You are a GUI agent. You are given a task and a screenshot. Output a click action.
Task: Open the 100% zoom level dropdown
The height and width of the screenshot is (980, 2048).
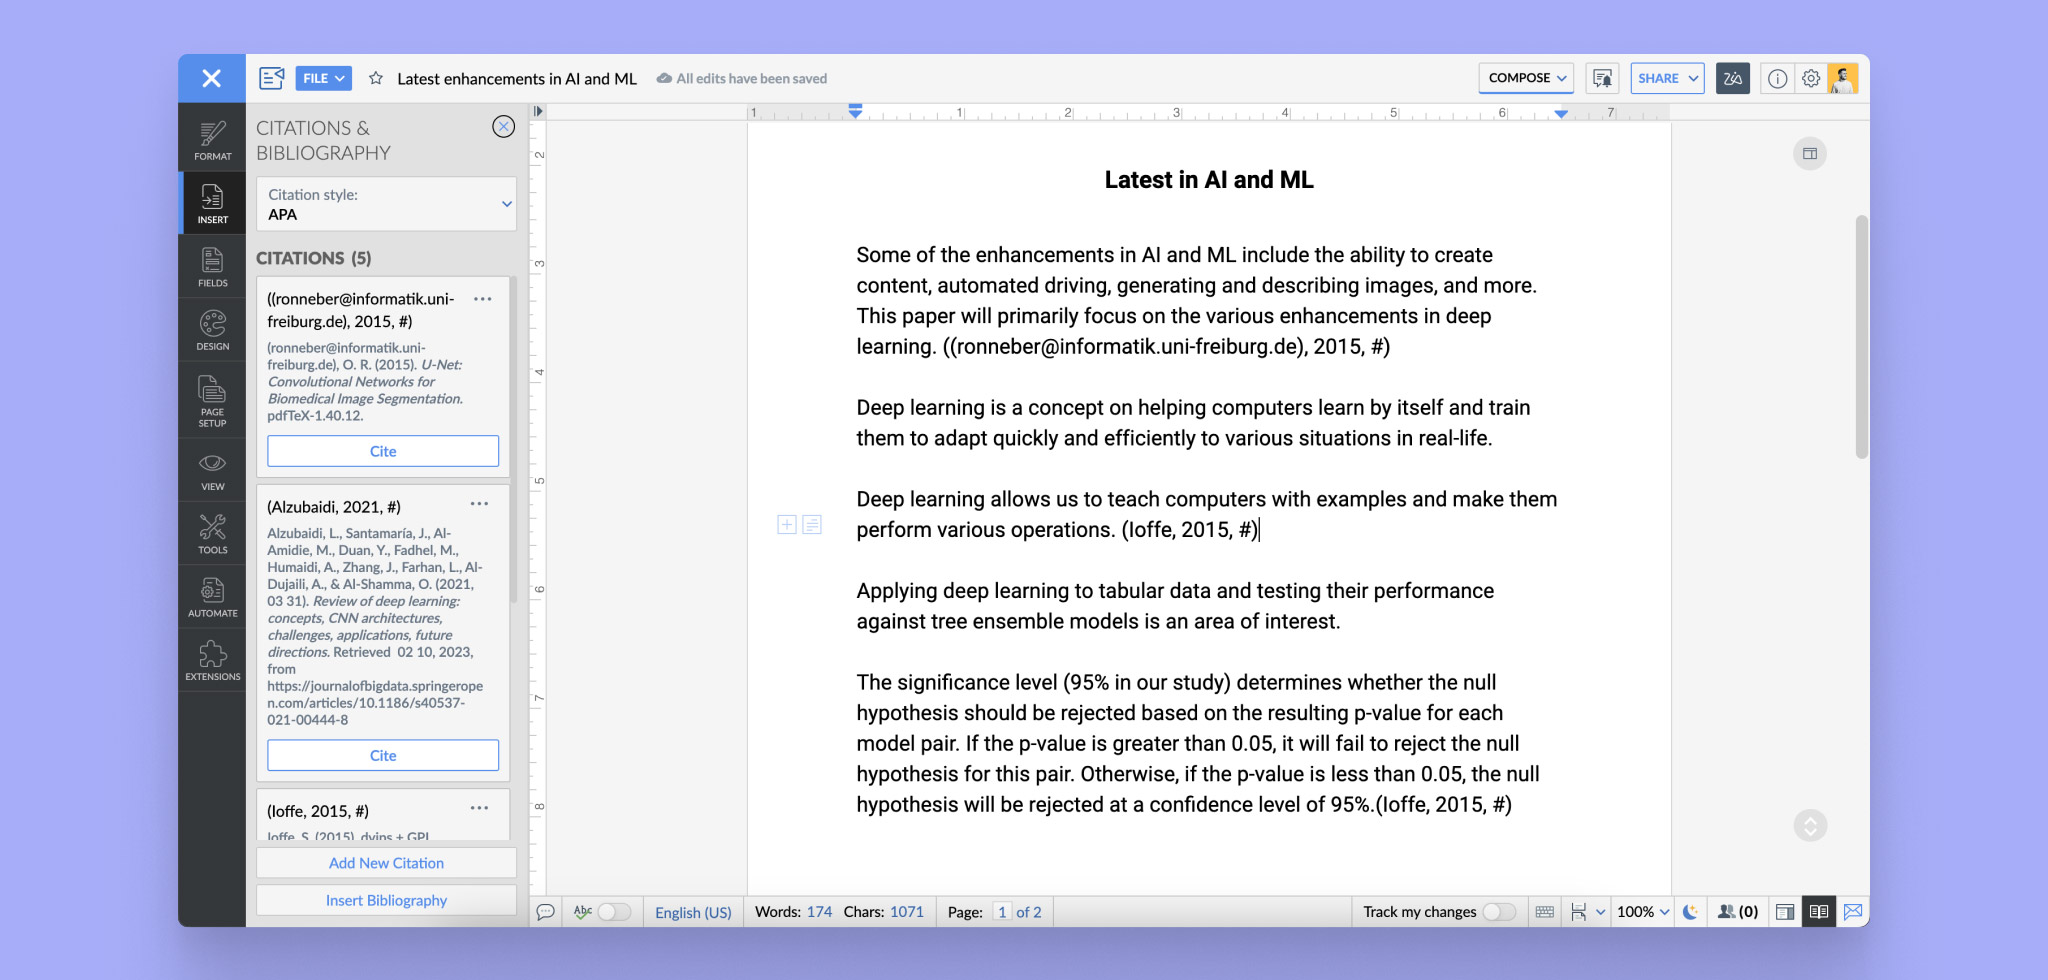pos(1643,912)
